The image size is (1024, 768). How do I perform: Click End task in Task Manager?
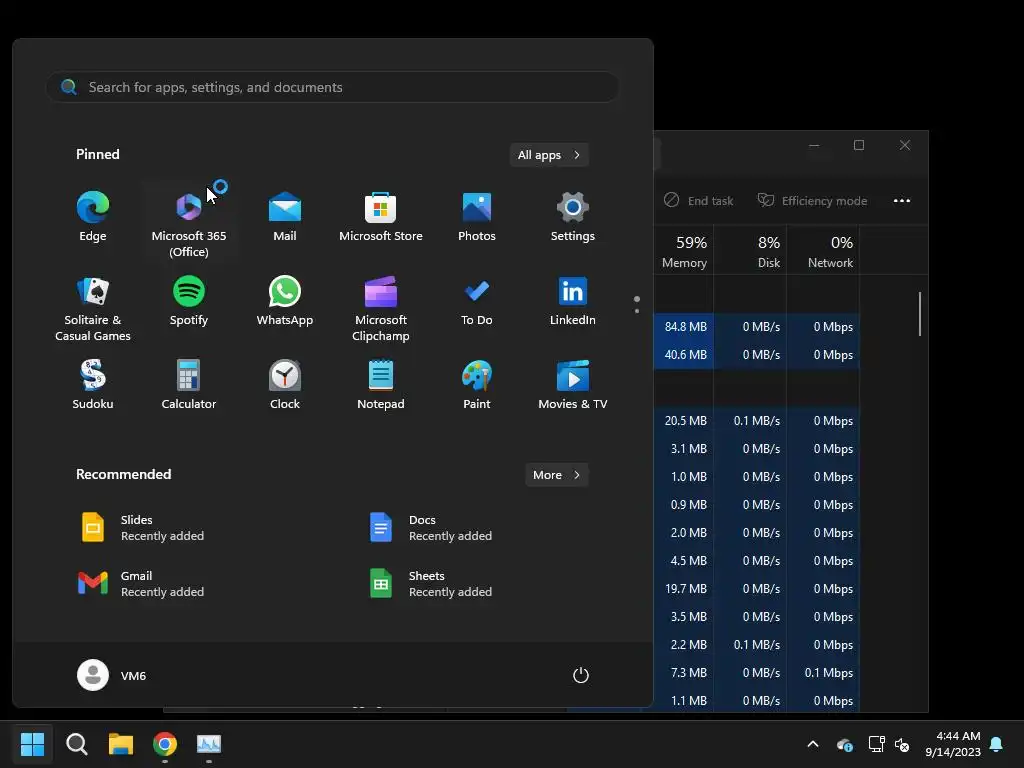point(699,200)
